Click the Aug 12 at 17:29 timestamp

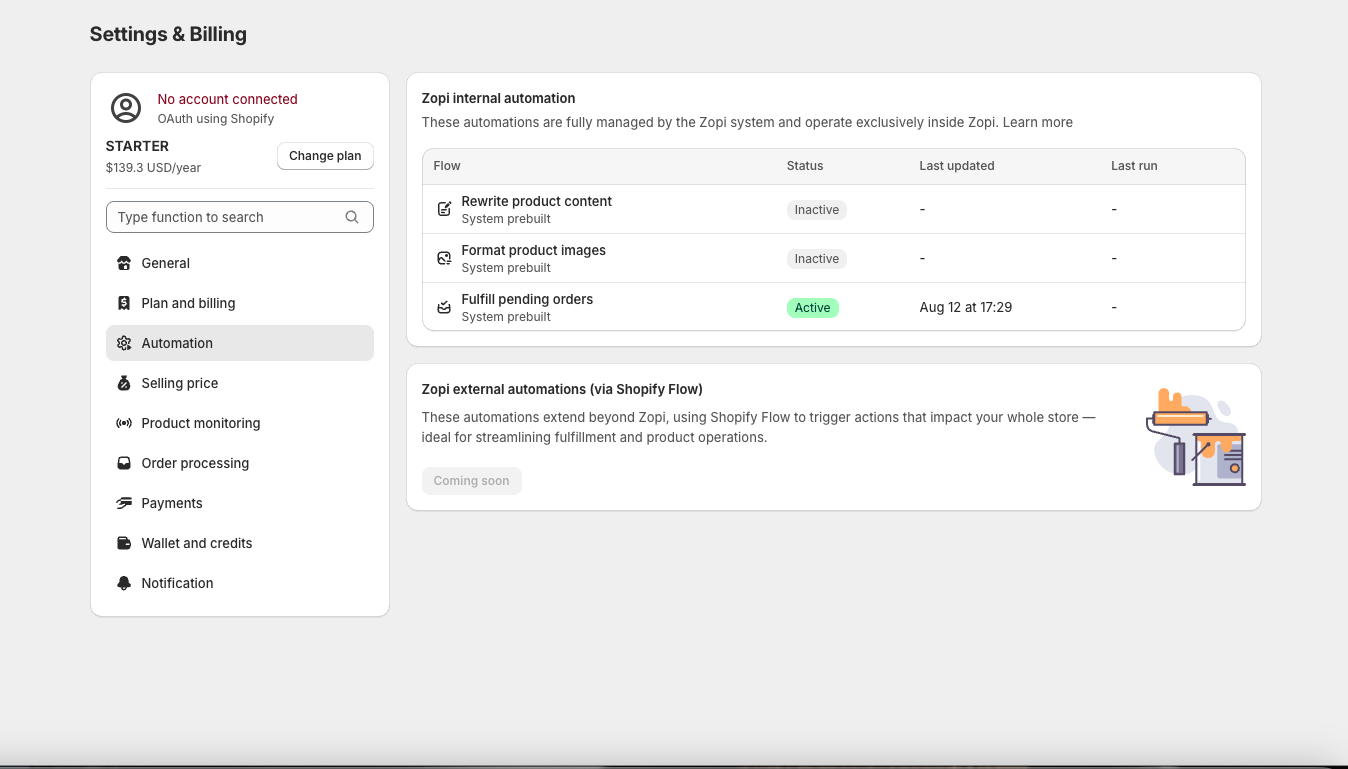(x=966, y=307)
